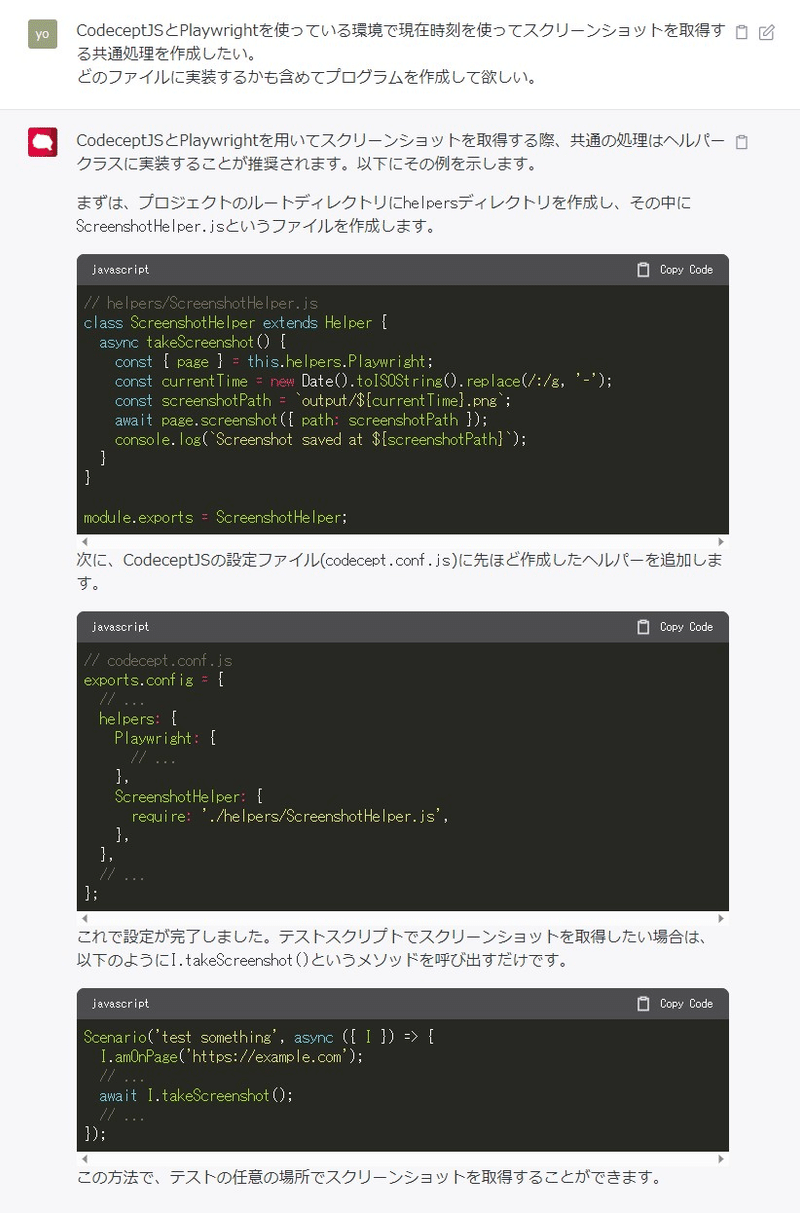800x1213 pixels.
Task: Click javascript label of first code block
Action: coord(120,270)
